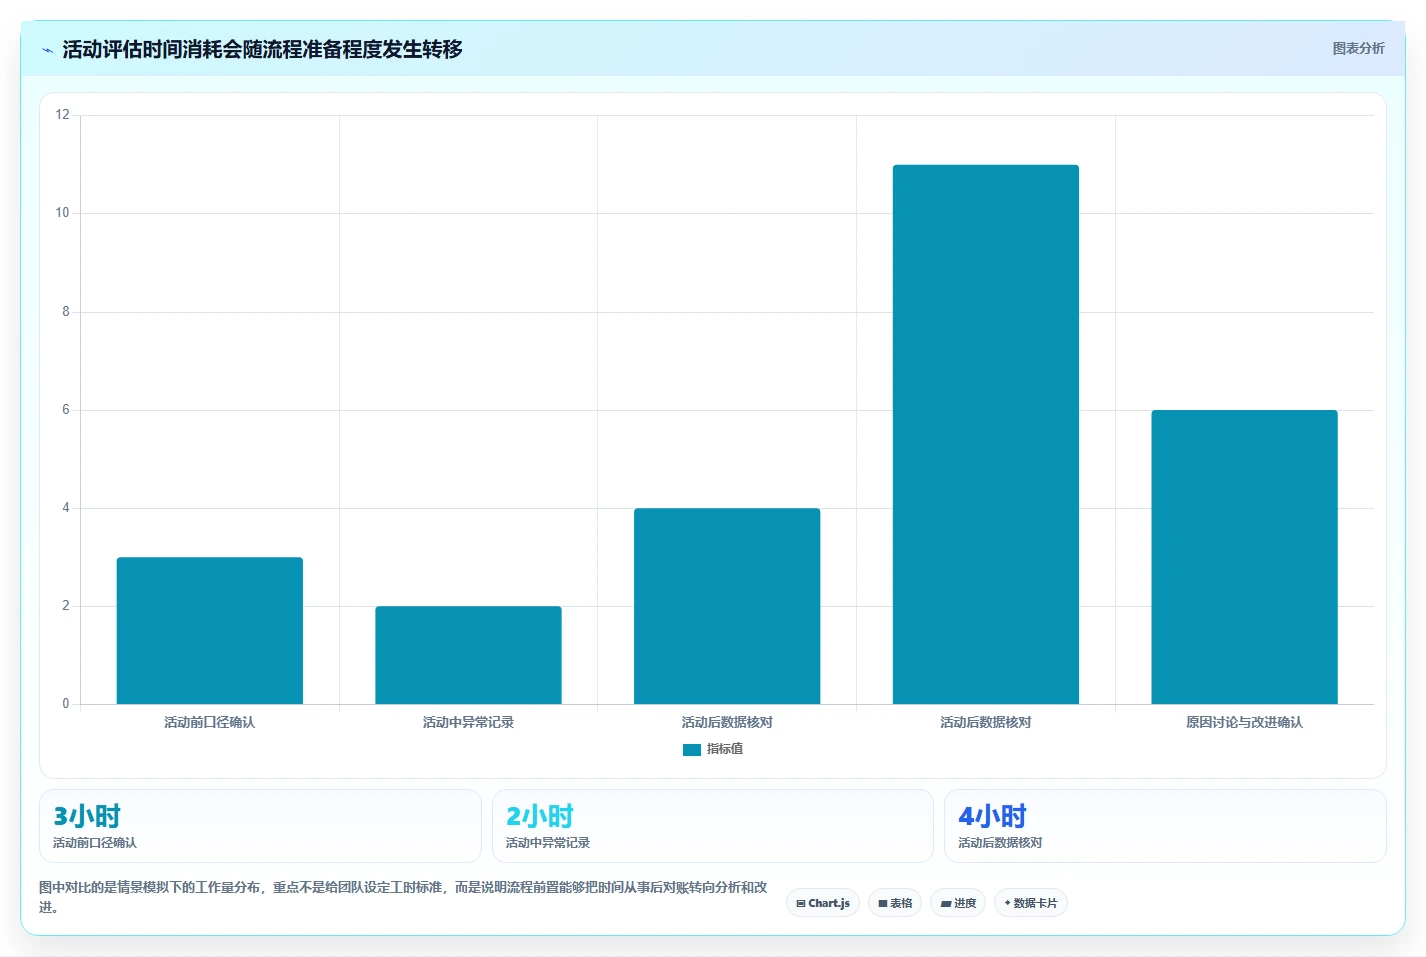
Task: Click the description paragraph starting 图中对比的是情景模拟
Action: [x=403, y=897]
